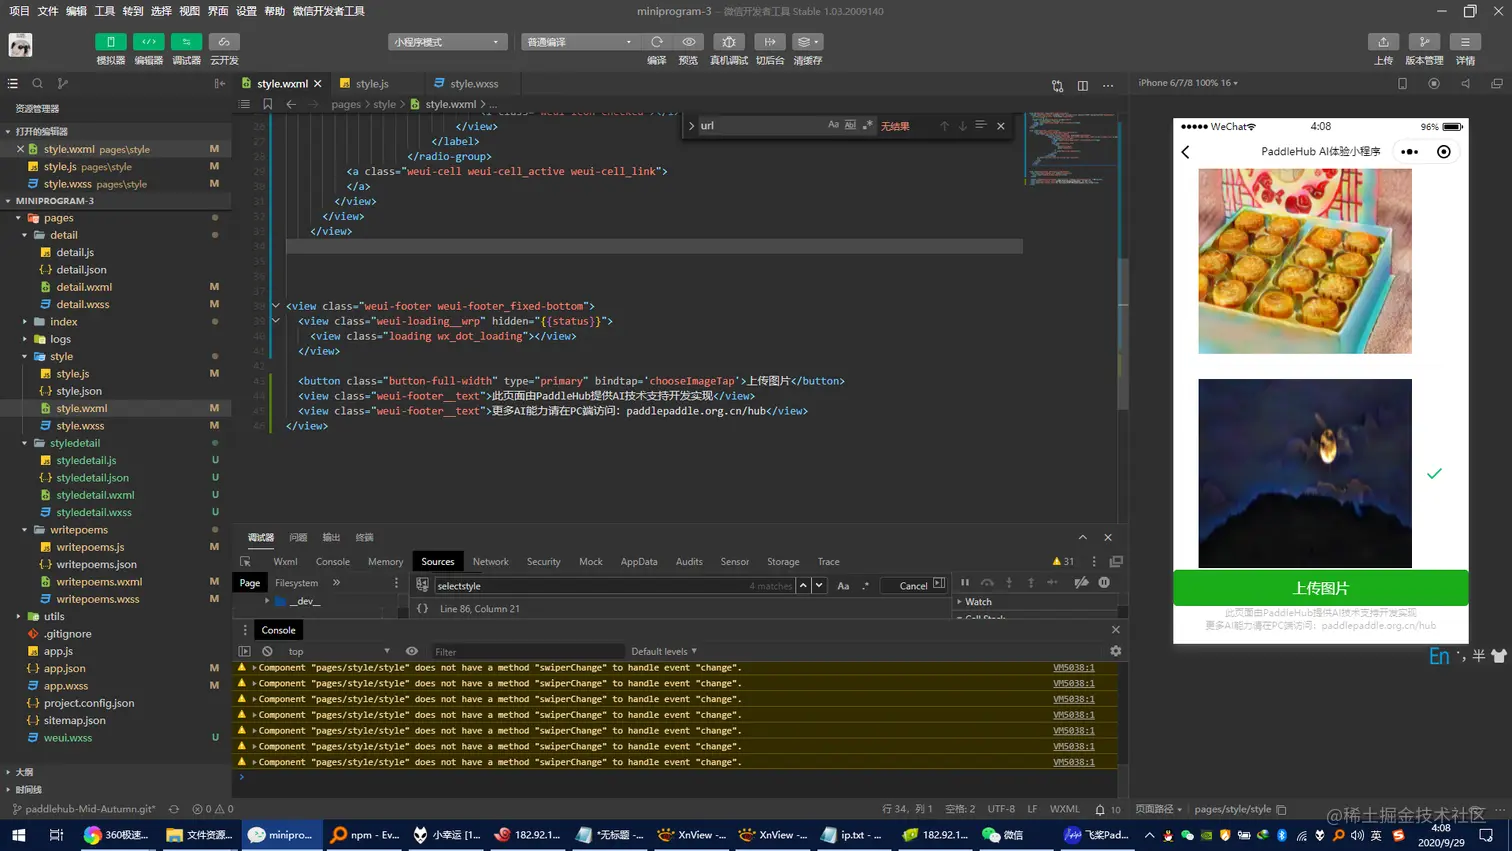Toggle regex option in find box

click(x=867, y=125)
